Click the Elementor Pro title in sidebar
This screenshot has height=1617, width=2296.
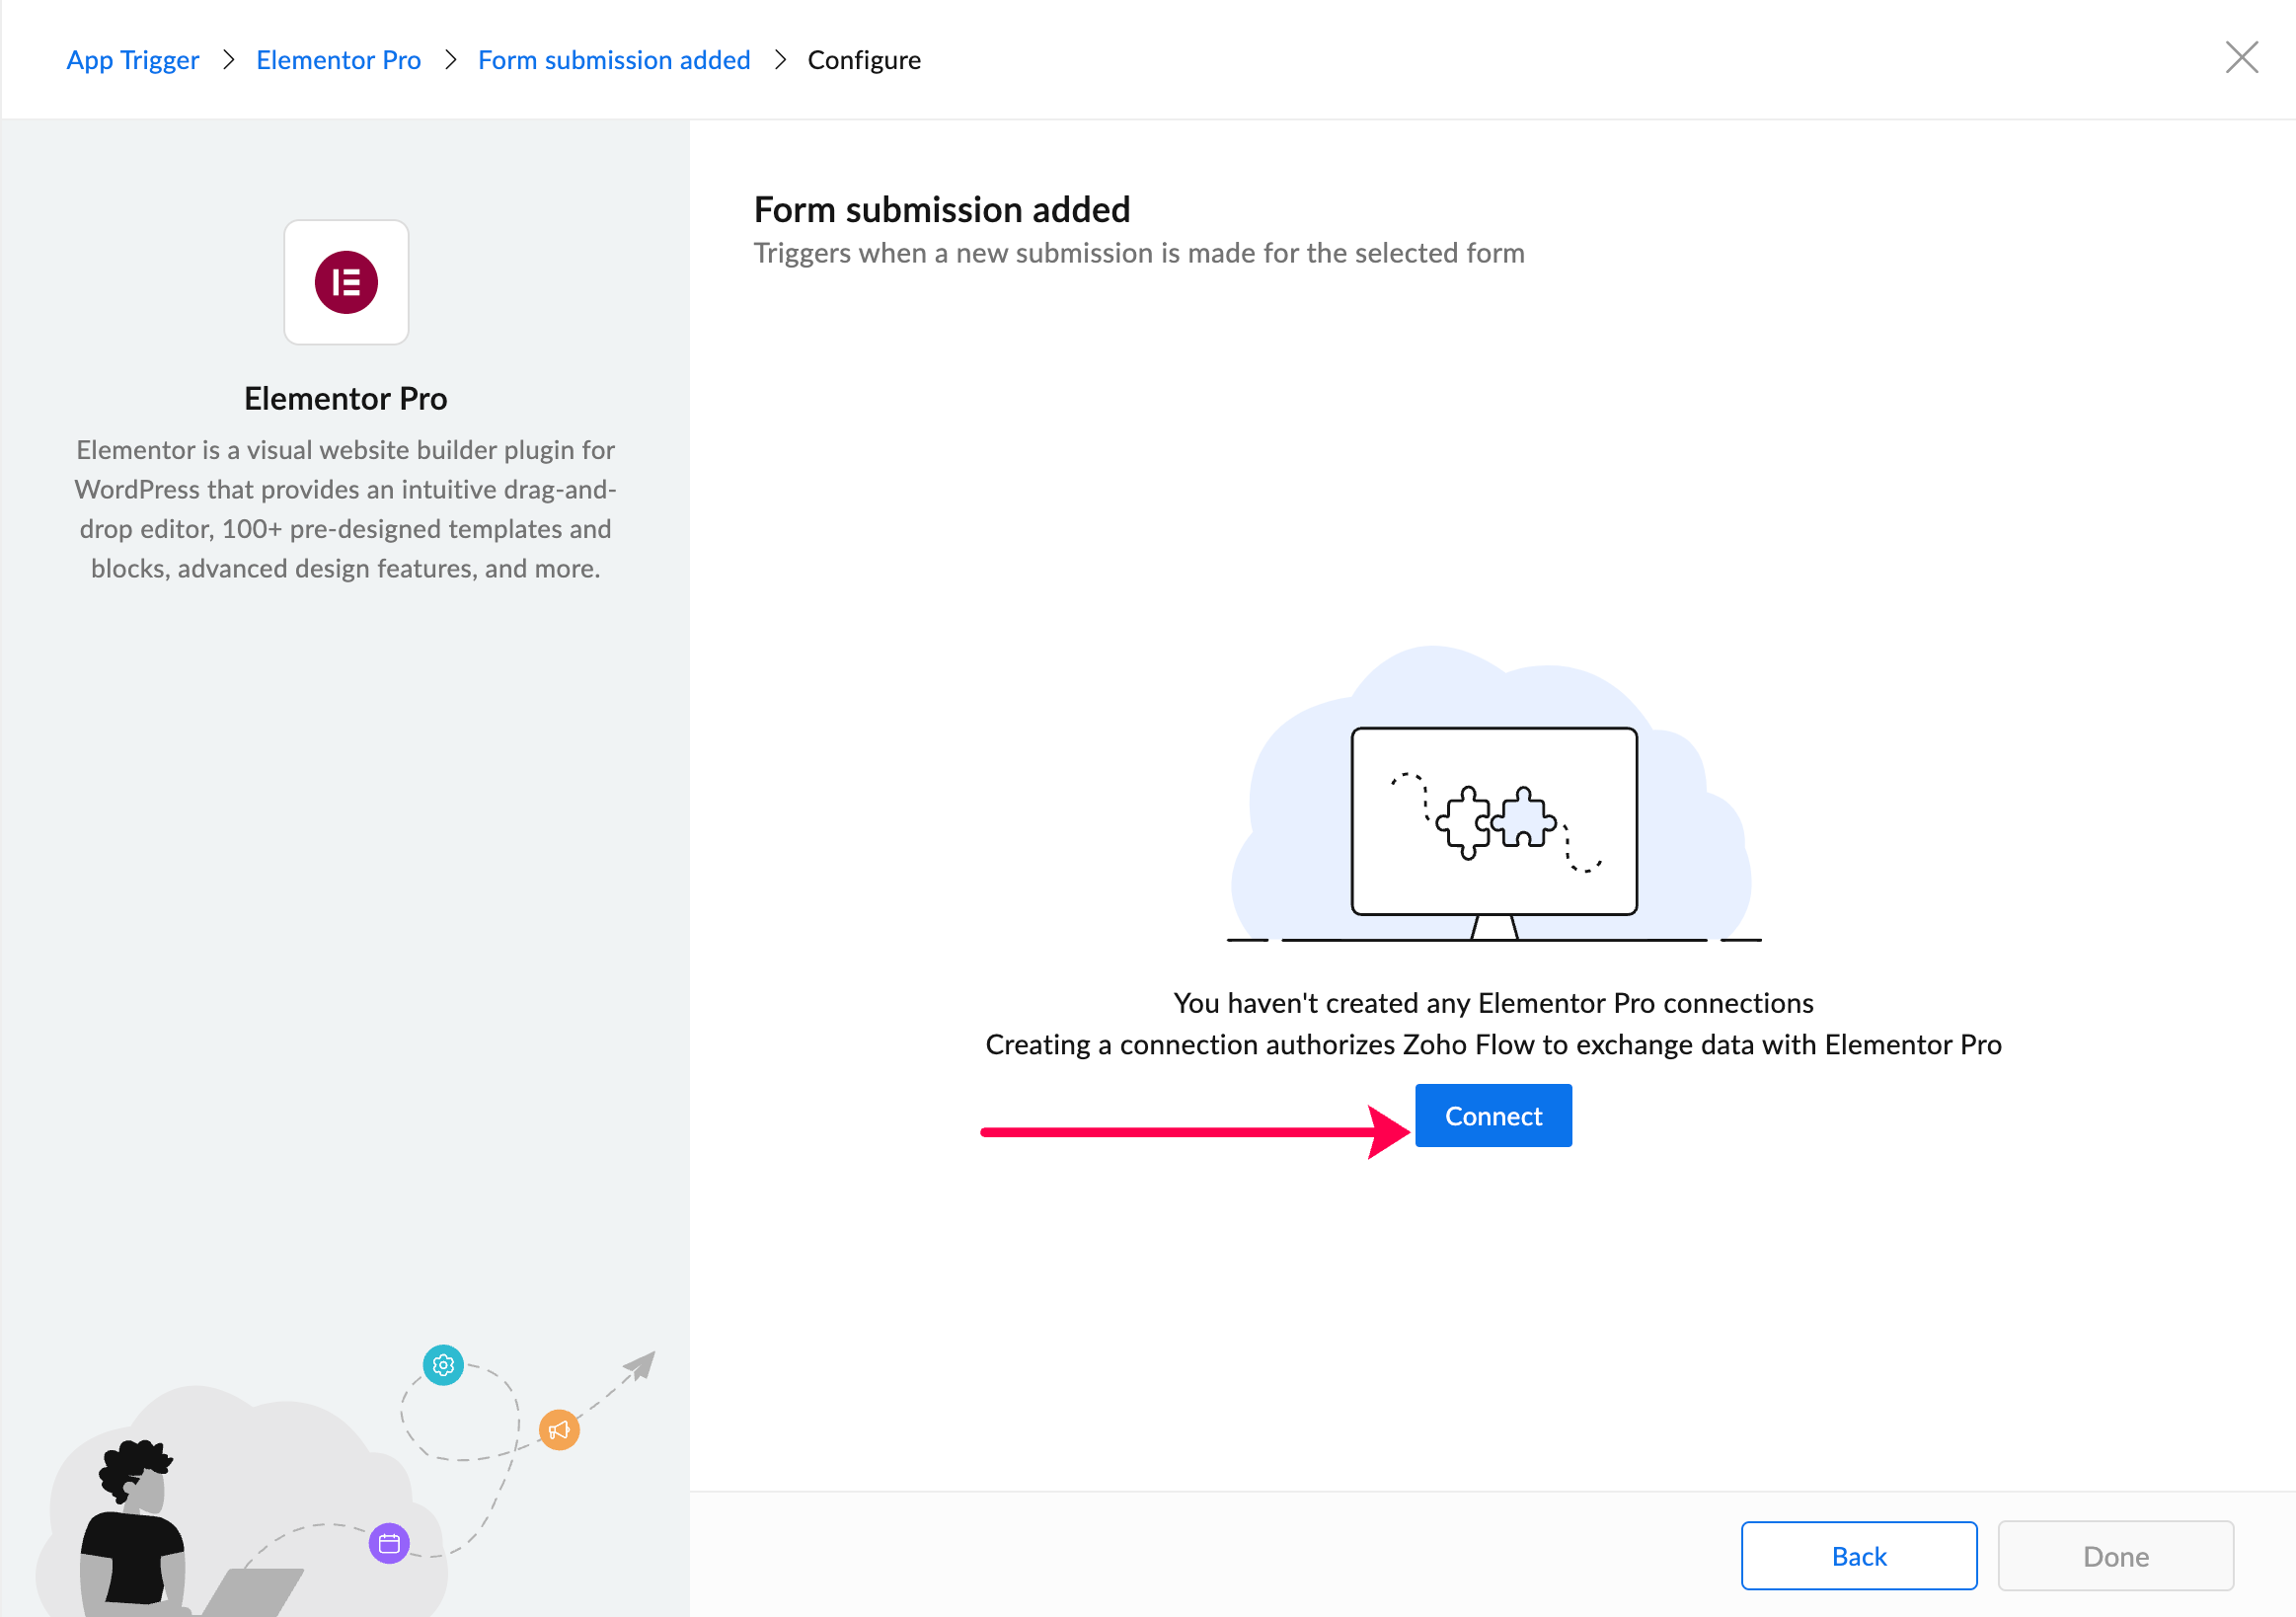tap(346, 399)
